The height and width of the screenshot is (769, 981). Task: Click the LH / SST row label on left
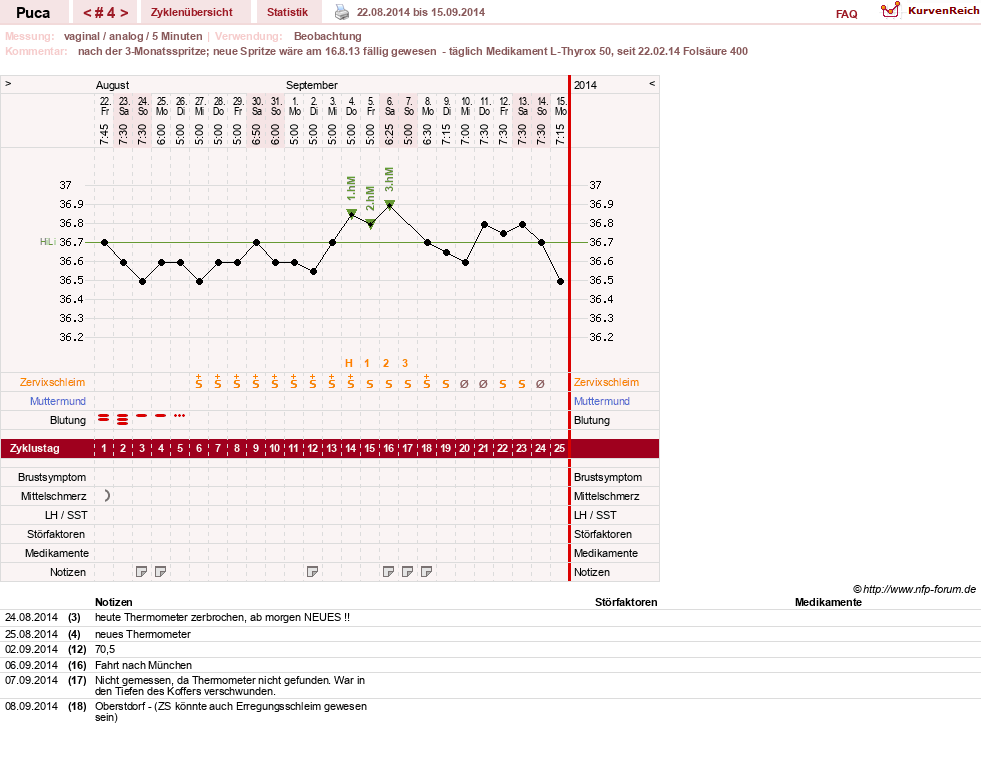point(66,515)
